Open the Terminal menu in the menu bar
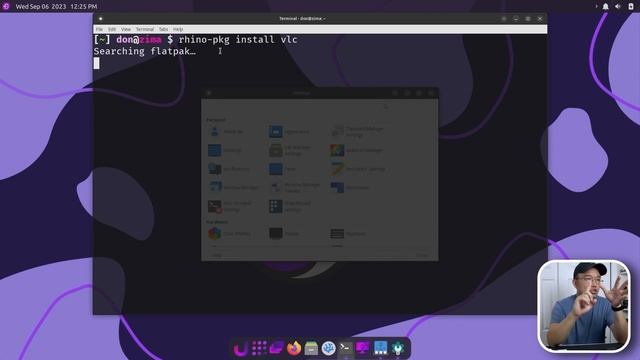The image size is (640, 360). [144, 29]
